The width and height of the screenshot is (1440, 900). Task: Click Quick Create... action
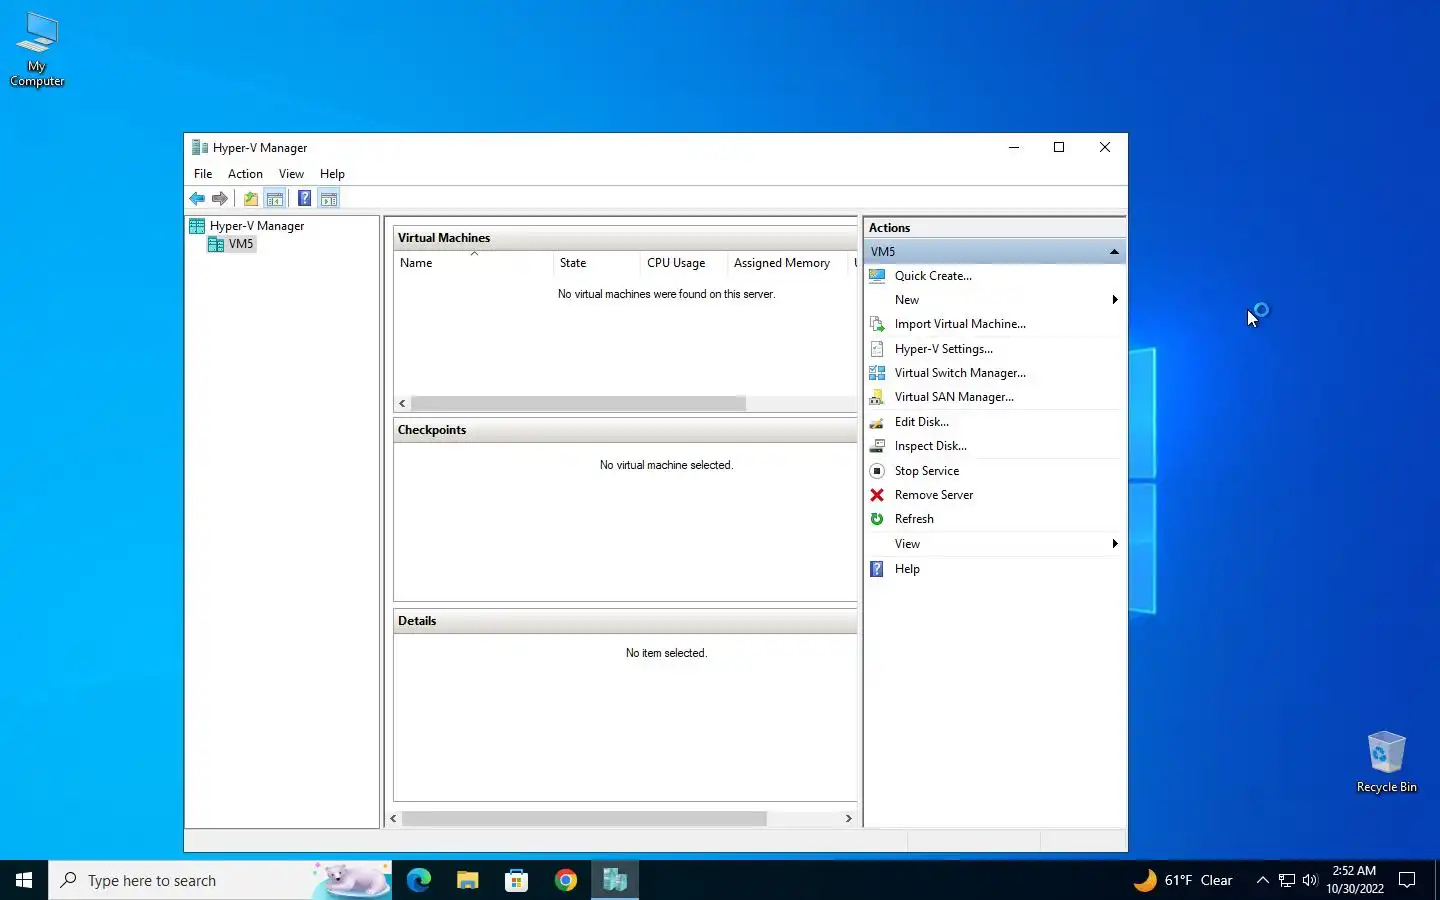[933, 276]
